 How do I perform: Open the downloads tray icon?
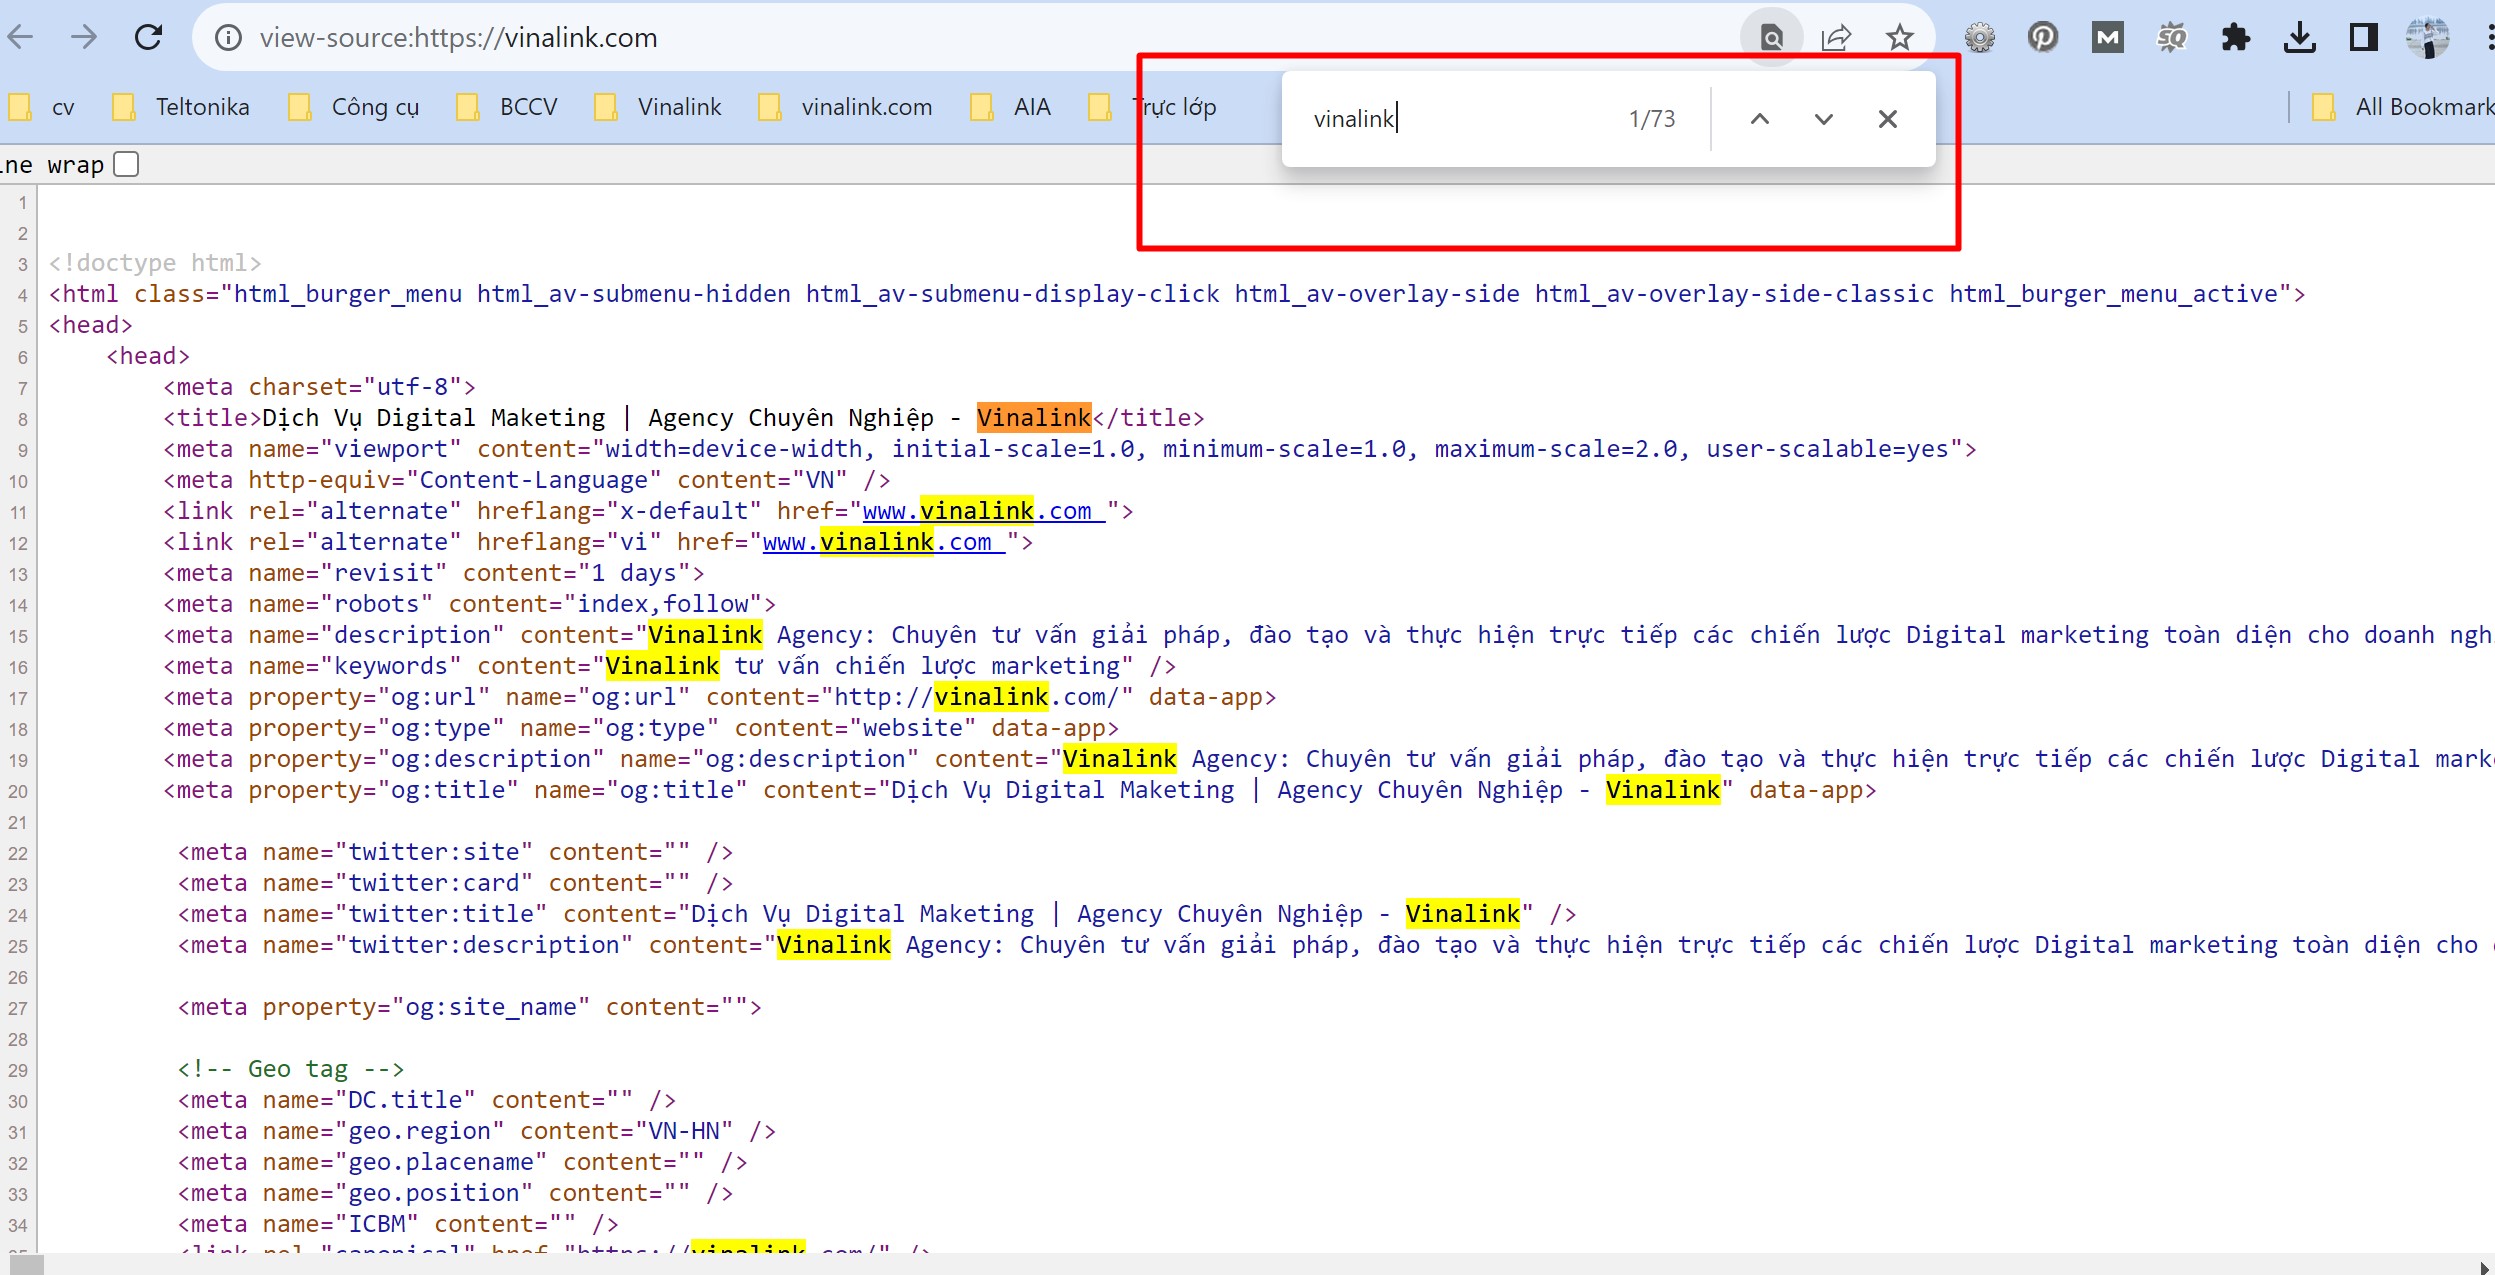pyautogui.click(x=2300, y=38)
